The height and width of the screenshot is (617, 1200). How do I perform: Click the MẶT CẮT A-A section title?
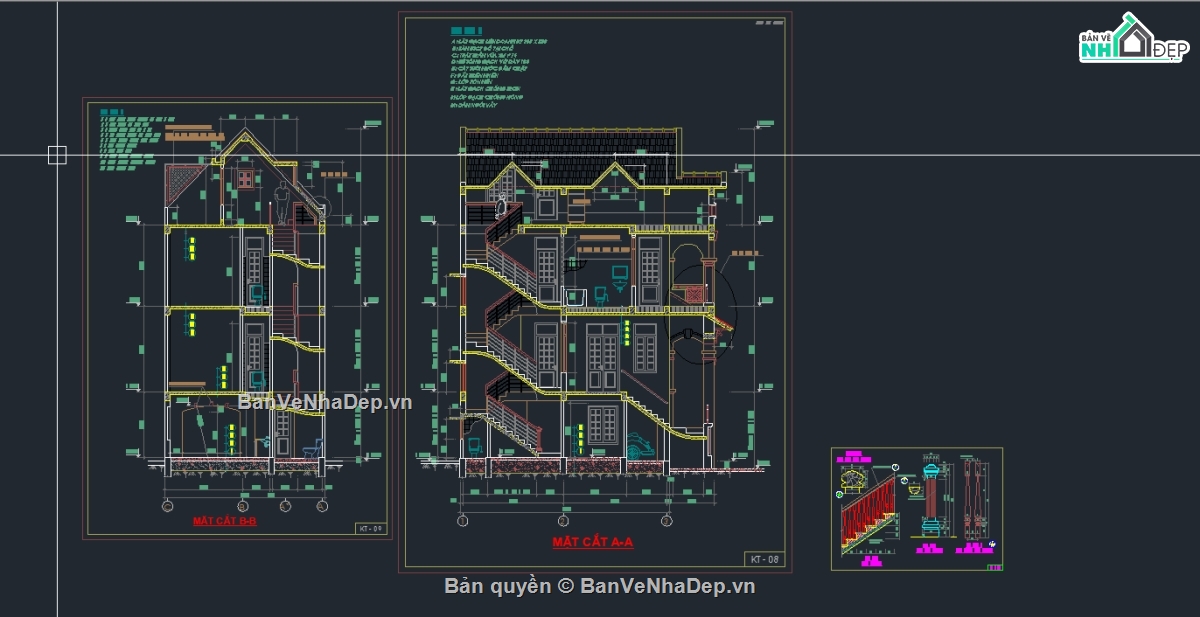pyautogui.click(x=593, y=542)
